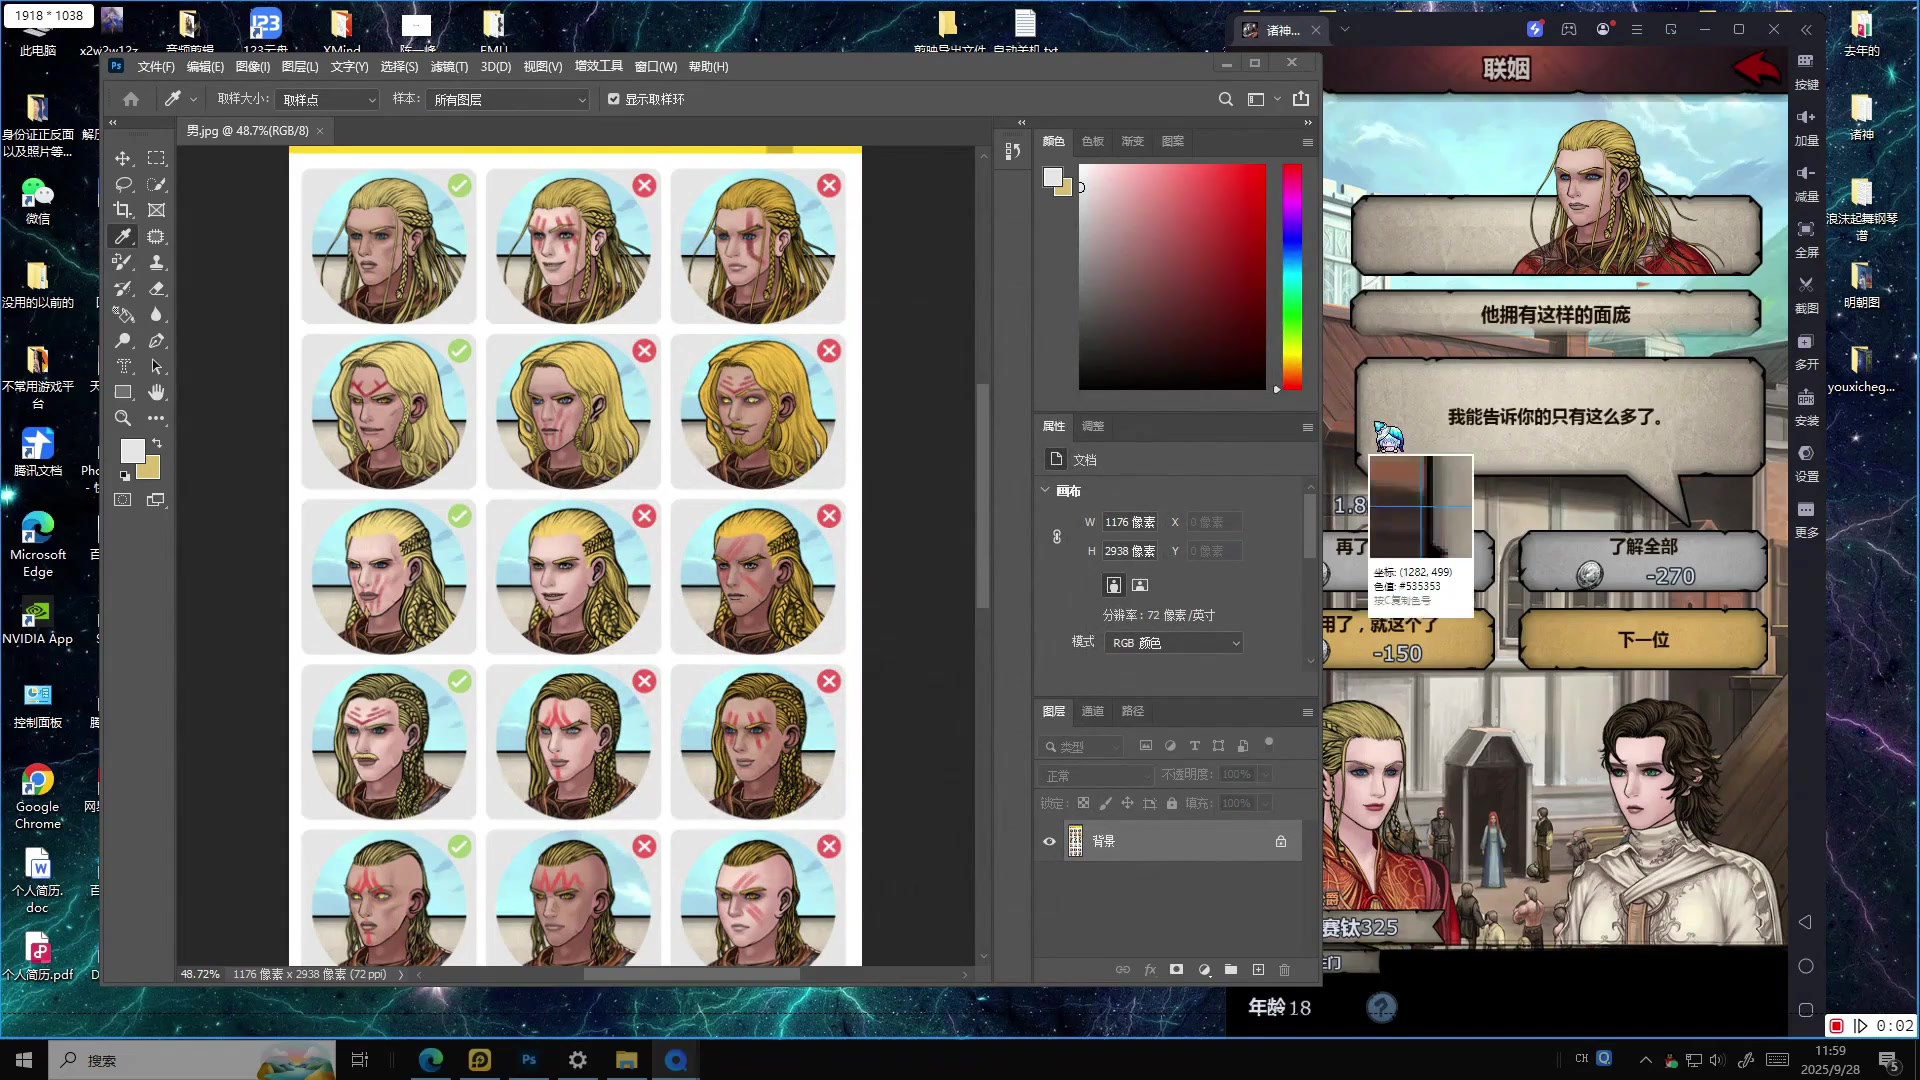Open the 所有图层 sample dropdown
This screenshot has height=1080, width=1920.
click(x=508, y=100)
